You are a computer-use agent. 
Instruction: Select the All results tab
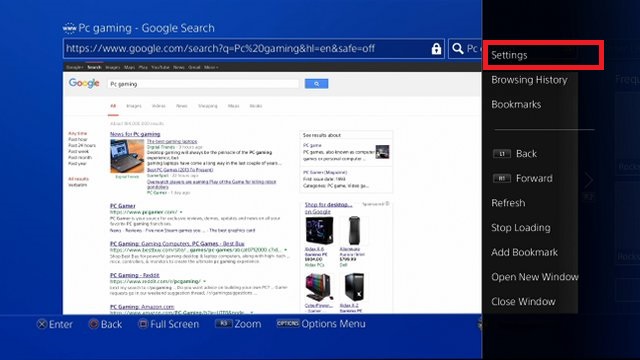point(113,106)
